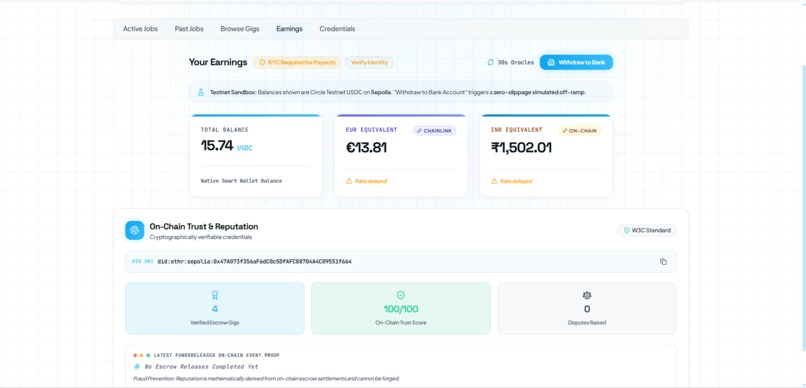Copy the DID URI with the copy icon

663,262
